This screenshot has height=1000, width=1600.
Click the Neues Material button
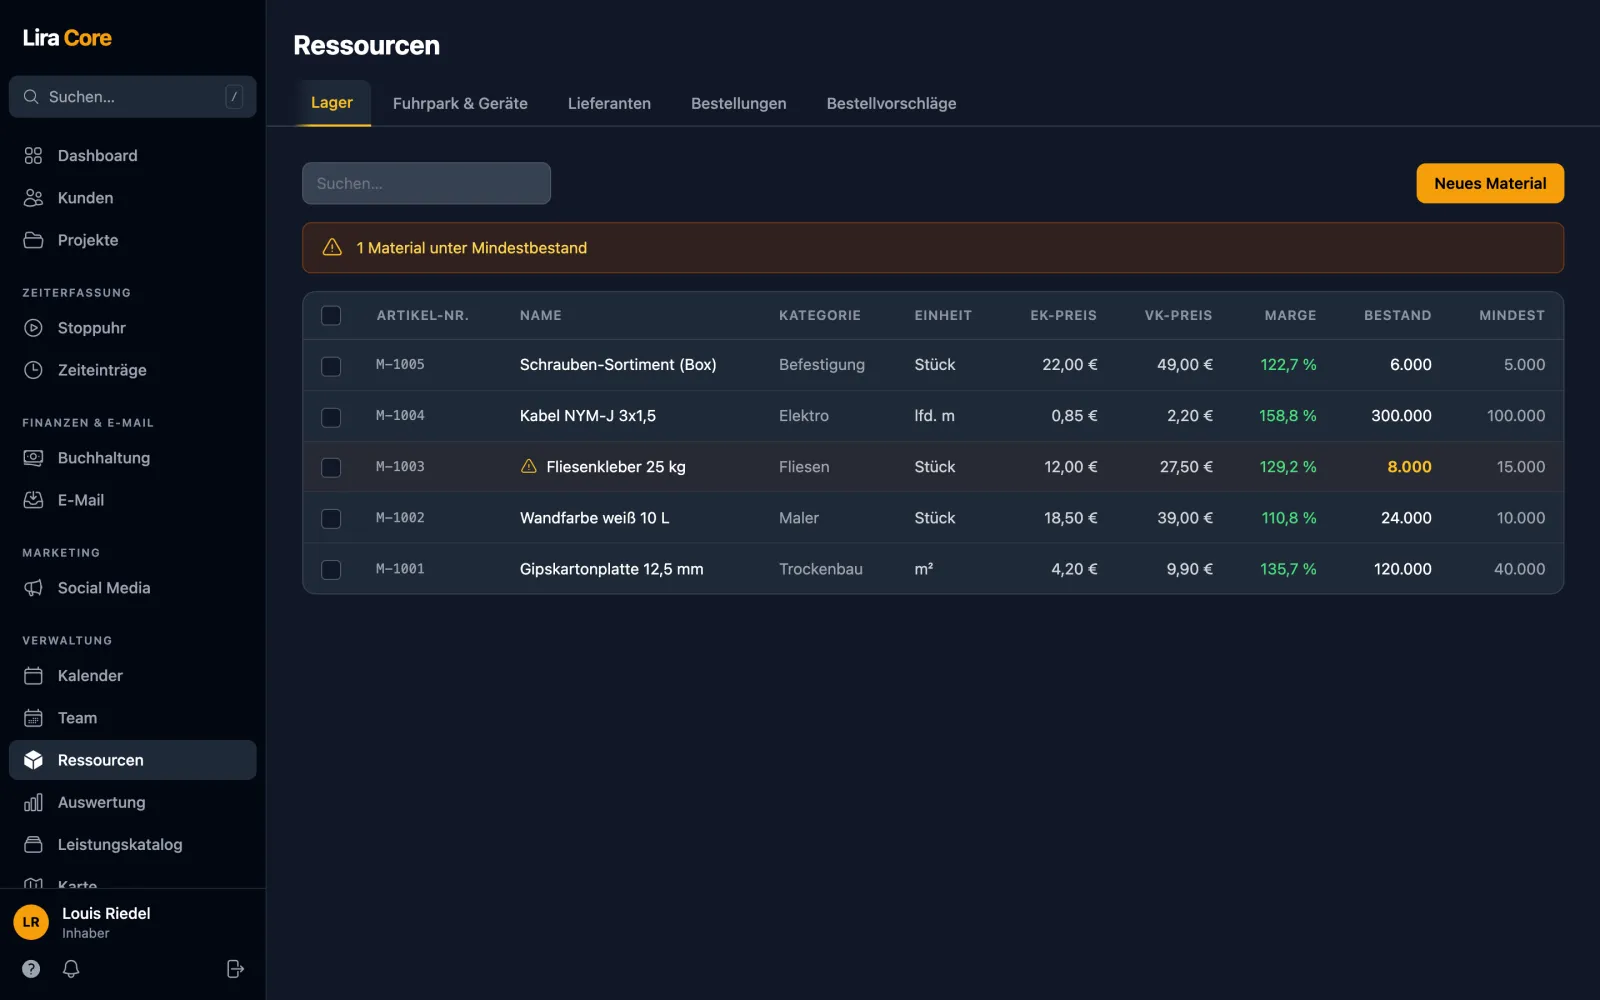pos(1490,183)
